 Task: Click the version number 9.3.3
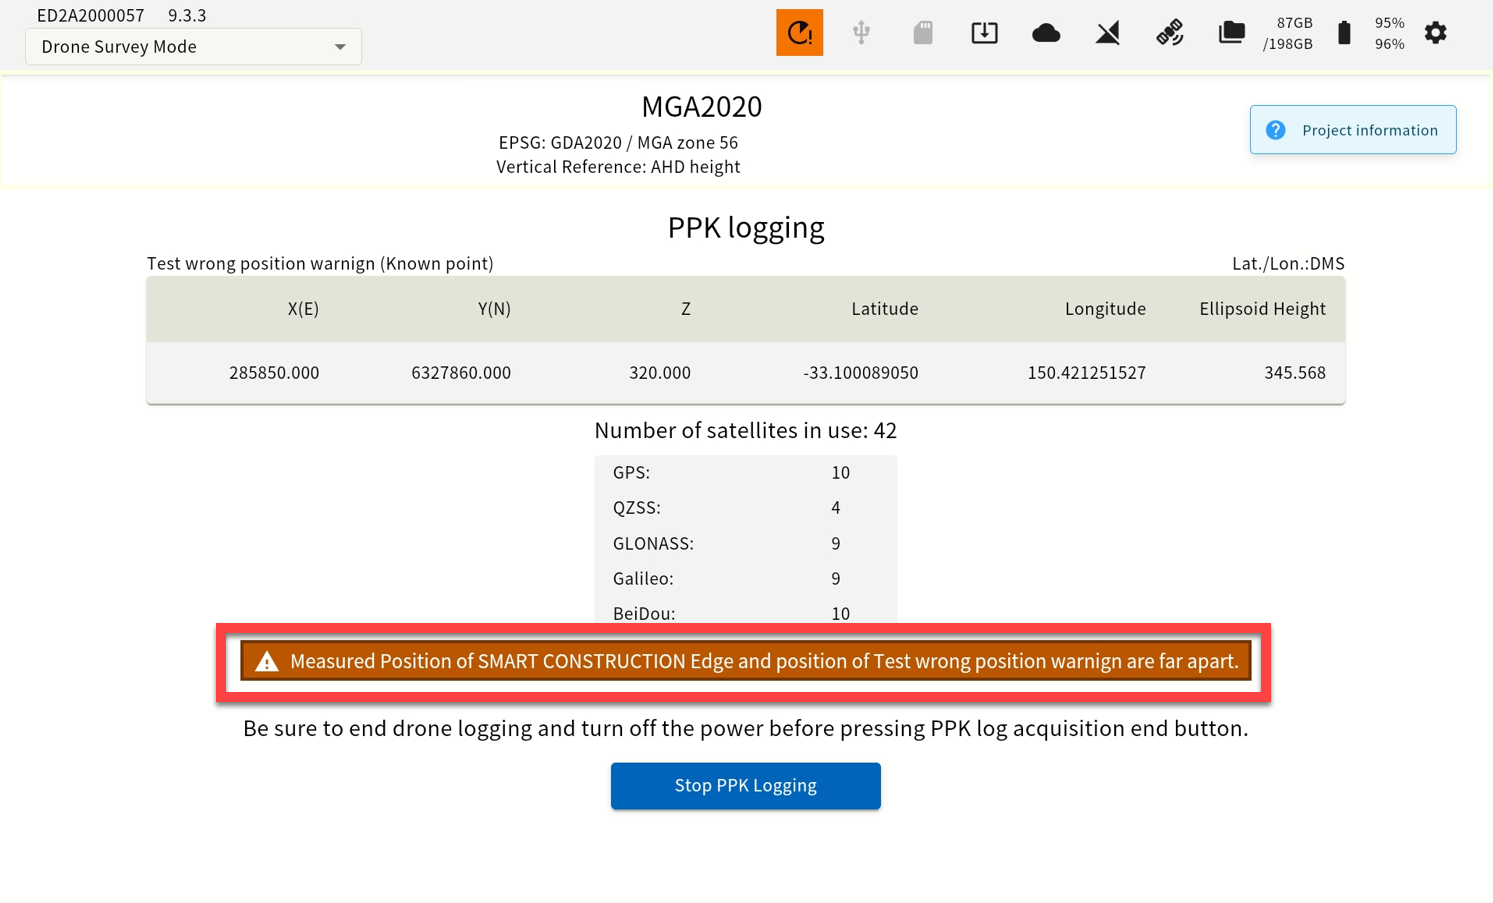click(187, 16)
